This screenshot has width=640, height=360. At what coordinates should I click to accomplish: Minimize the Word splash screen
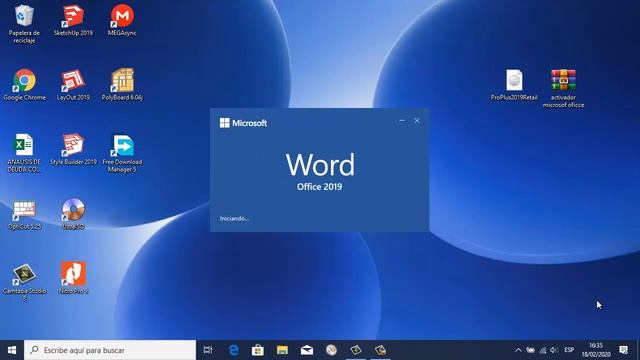coord(402,121)
